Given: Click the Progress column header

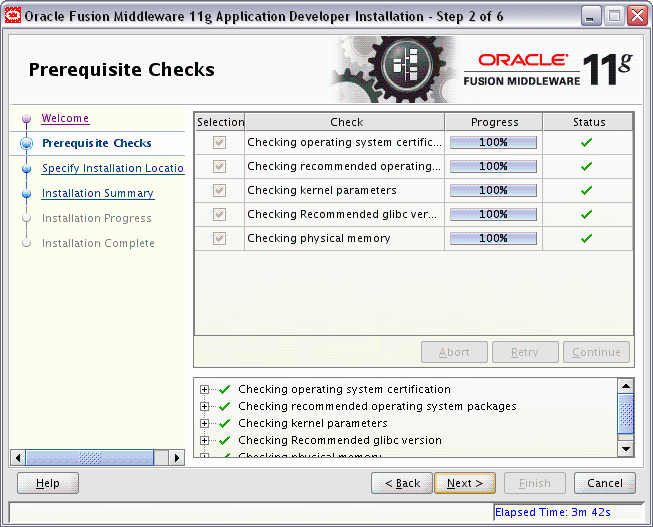Looking at the screenshot, I should pyautogui.click(x=494, y=122).
